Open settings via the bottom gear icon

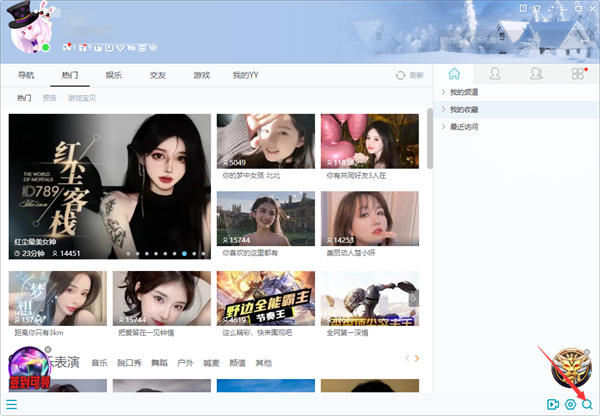[x=570, y=404]
